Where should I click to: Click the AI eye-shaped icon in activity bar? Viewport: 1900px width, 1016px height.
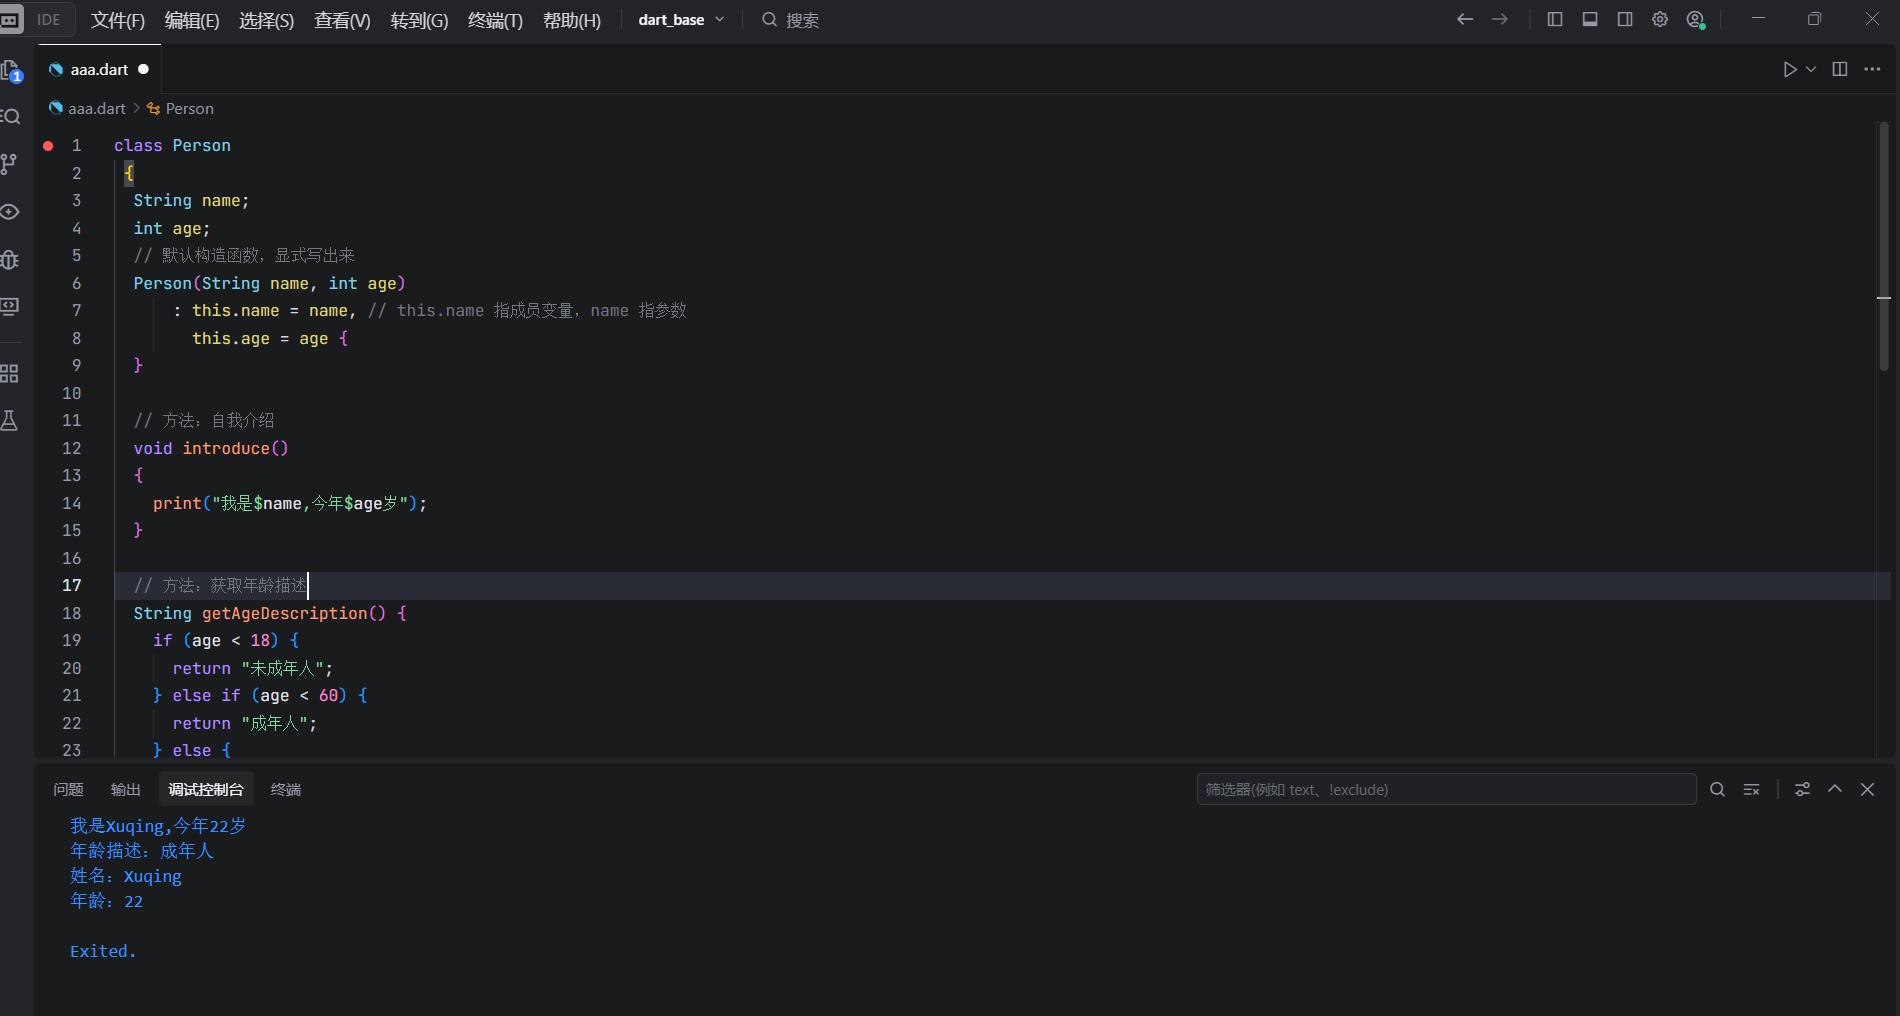10,212
